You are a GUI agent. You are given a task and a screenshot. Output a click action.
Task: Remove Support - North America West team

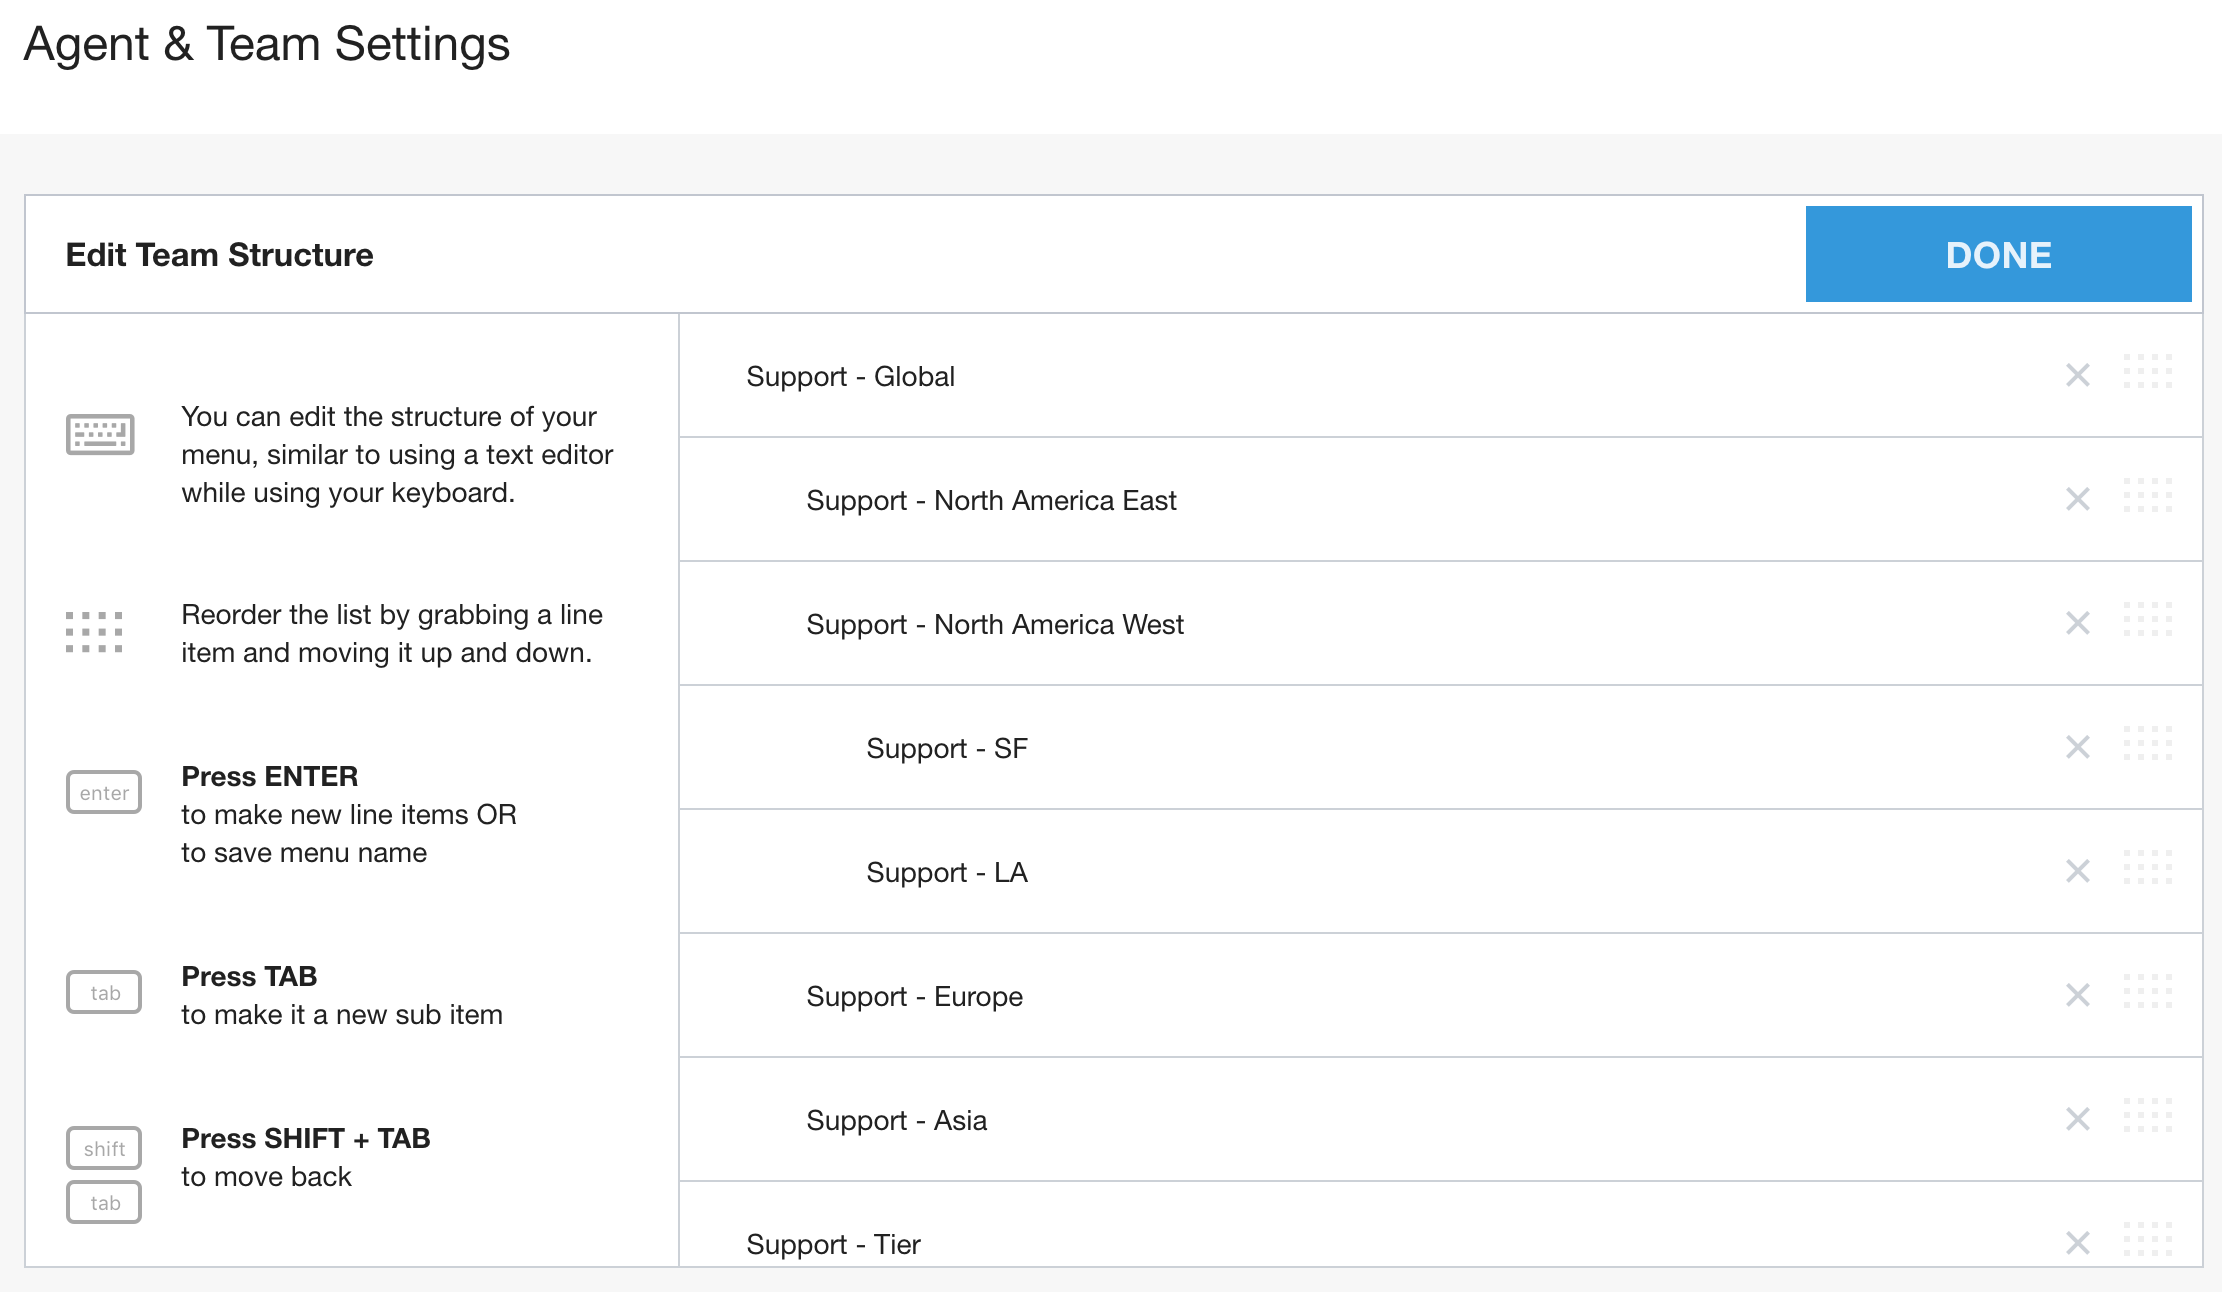(x=2077, y=623)
